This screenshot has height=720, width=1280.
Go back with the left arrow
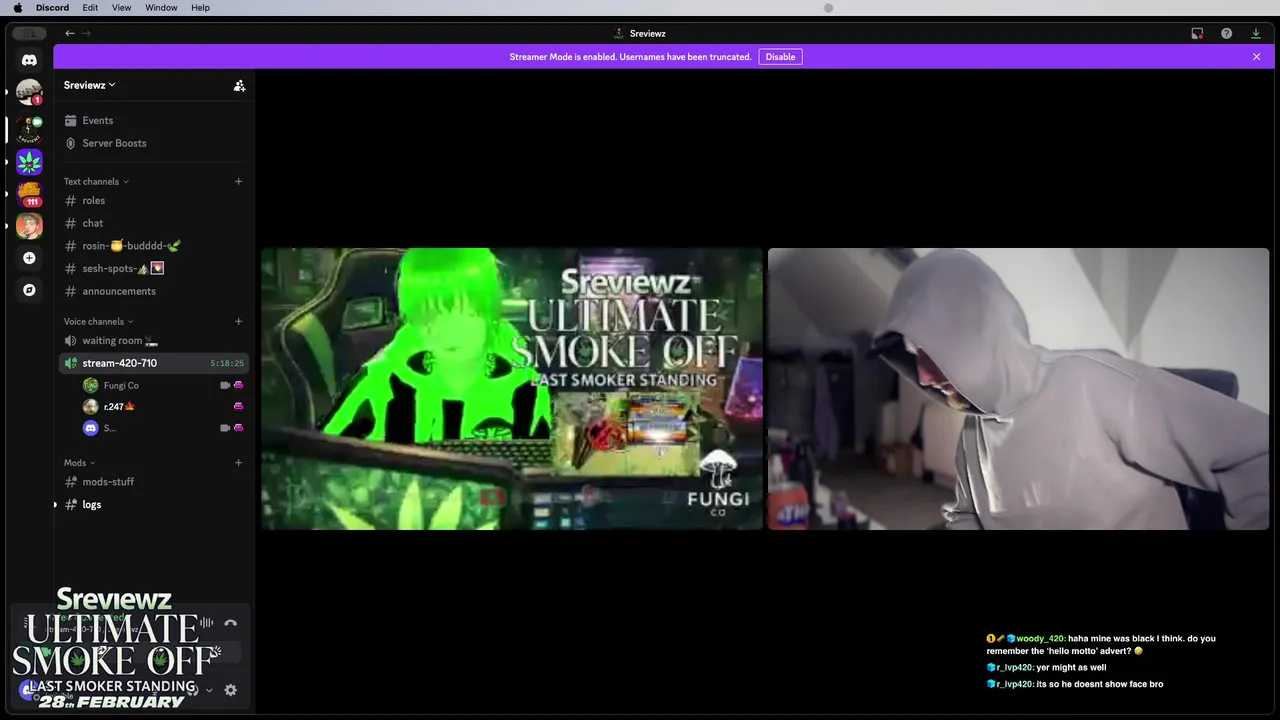[70, 33]
